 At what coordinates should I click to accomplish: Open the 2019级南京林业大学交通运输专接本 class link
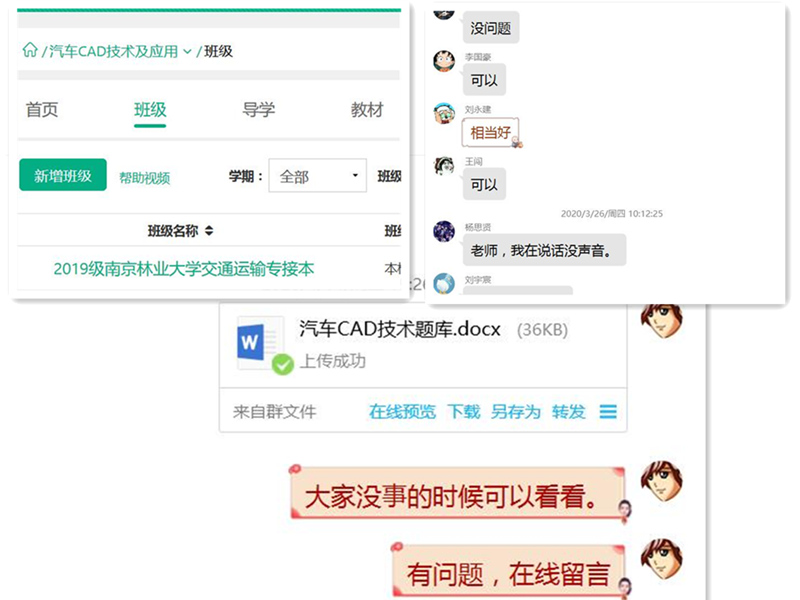184,269
